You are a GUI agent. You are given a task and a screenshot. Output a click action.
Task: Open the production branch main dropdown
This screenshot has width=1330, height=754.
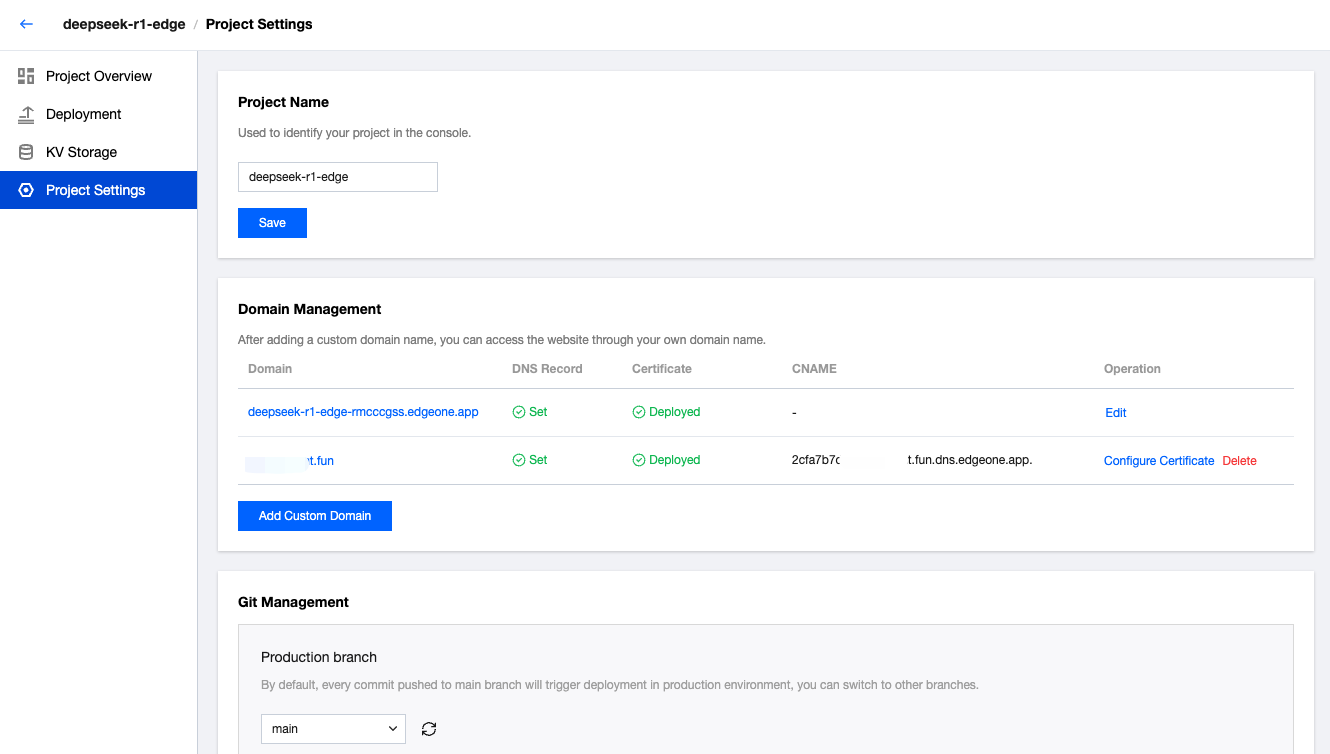tap(333, 729)
